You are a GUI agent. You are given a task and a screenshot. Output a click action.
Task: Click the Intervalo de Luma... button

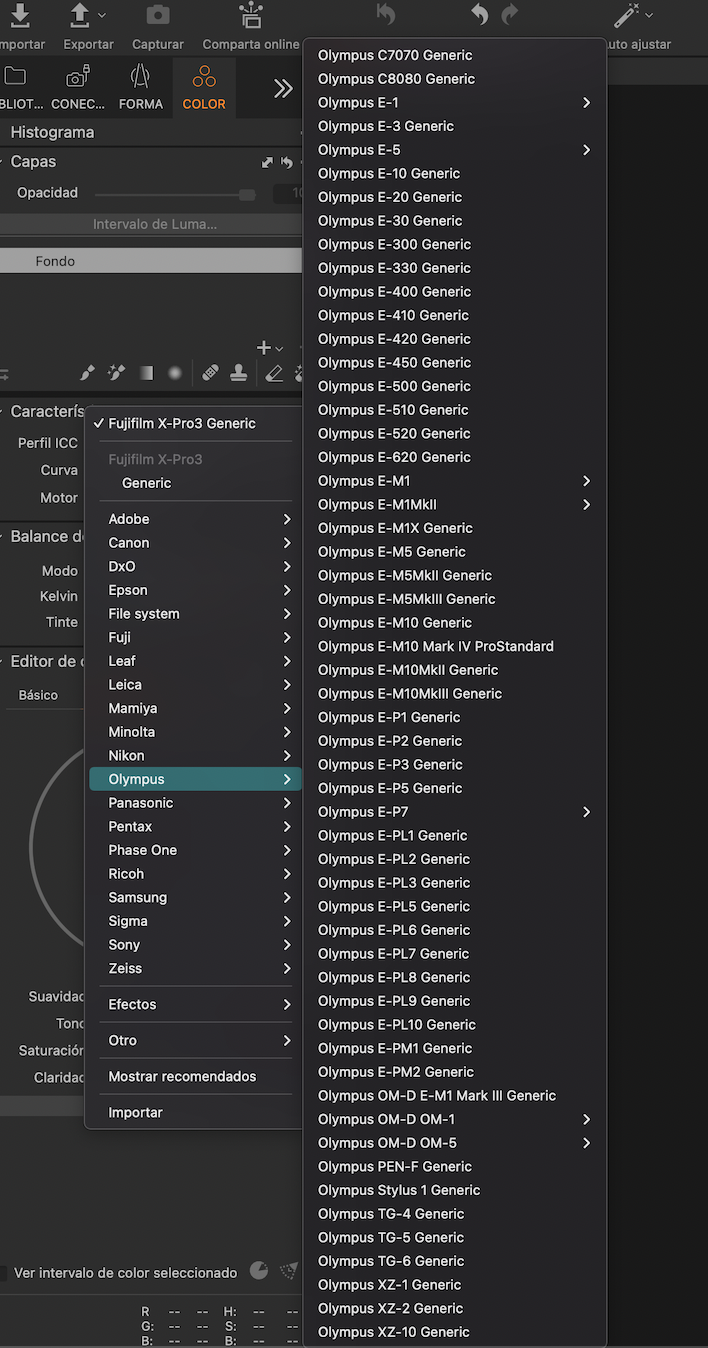[x=151, y=224]
